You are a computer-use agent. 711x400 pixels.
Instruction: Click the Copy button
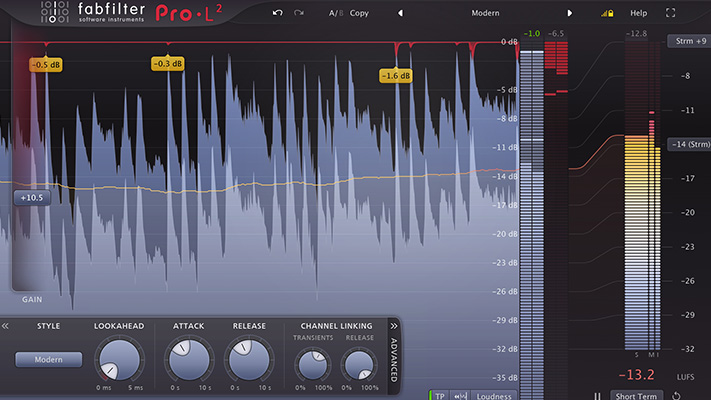pyautogui.click(x=359, y=14)
